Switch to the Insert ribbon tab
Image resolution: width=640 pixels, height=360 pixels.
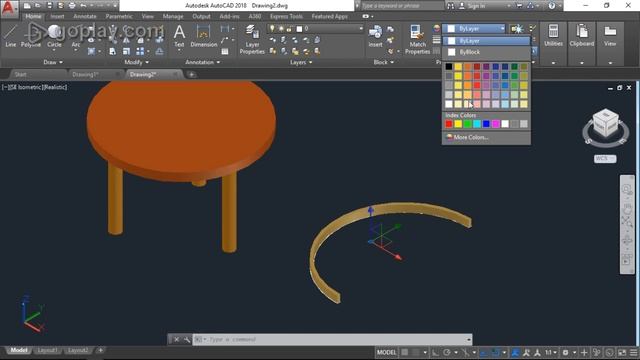[x=57, y=17]
